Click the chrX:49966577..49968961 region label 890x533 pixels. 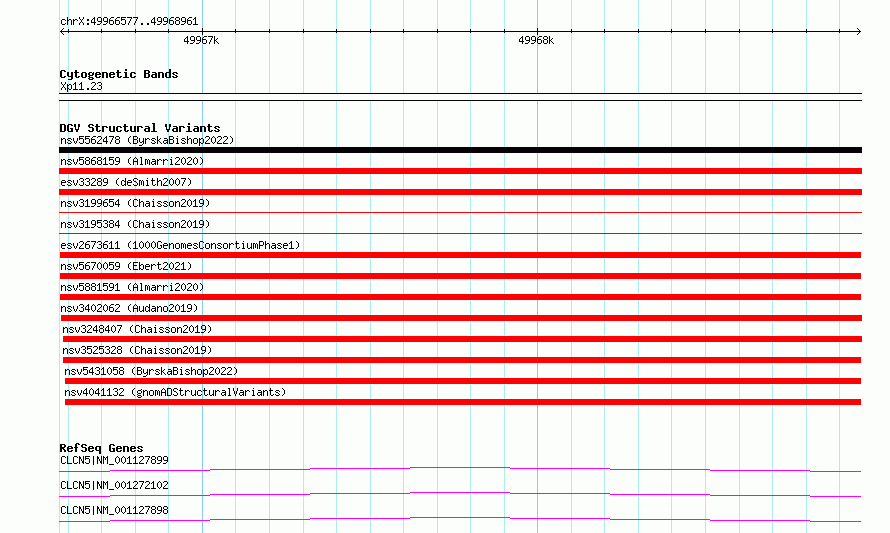[129, 22]
